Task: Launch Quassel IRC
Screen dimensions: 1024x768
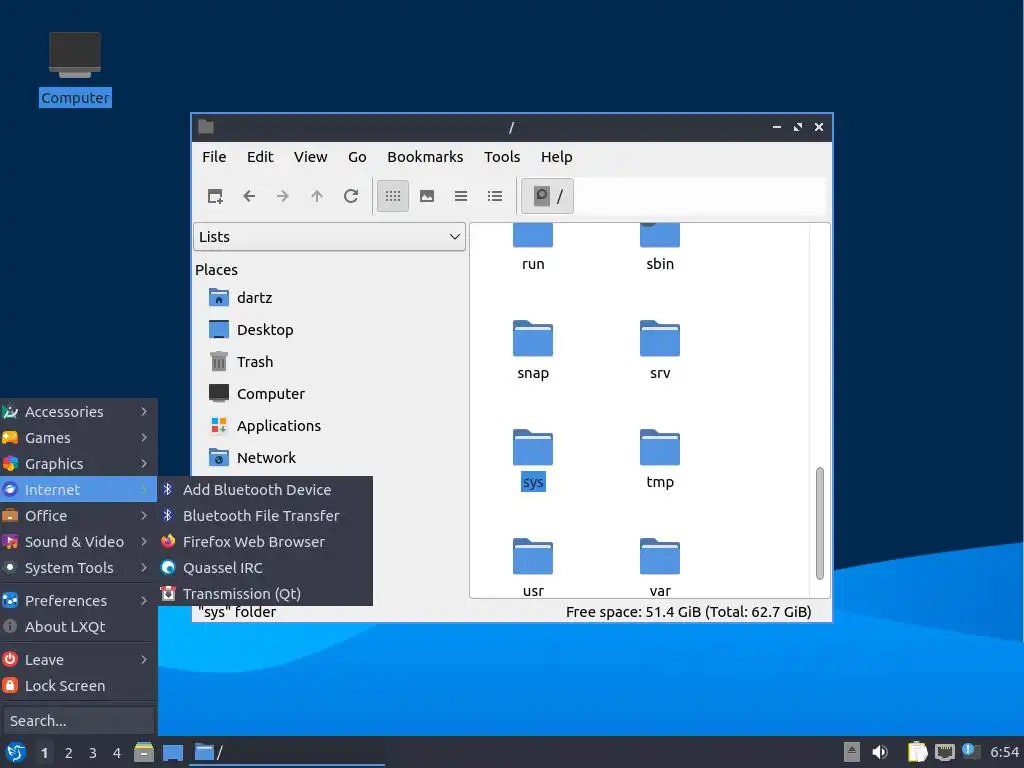Action: 265,568
